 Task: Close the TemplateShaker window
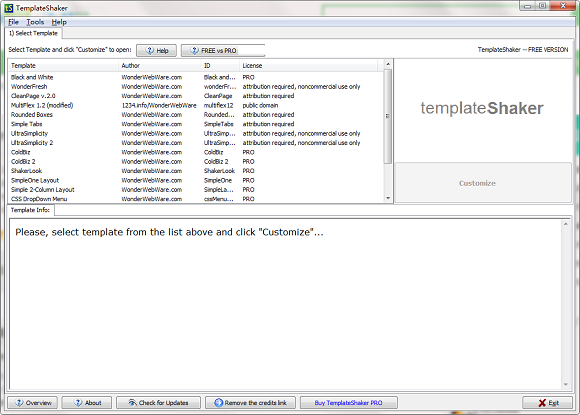coord(563,6)
